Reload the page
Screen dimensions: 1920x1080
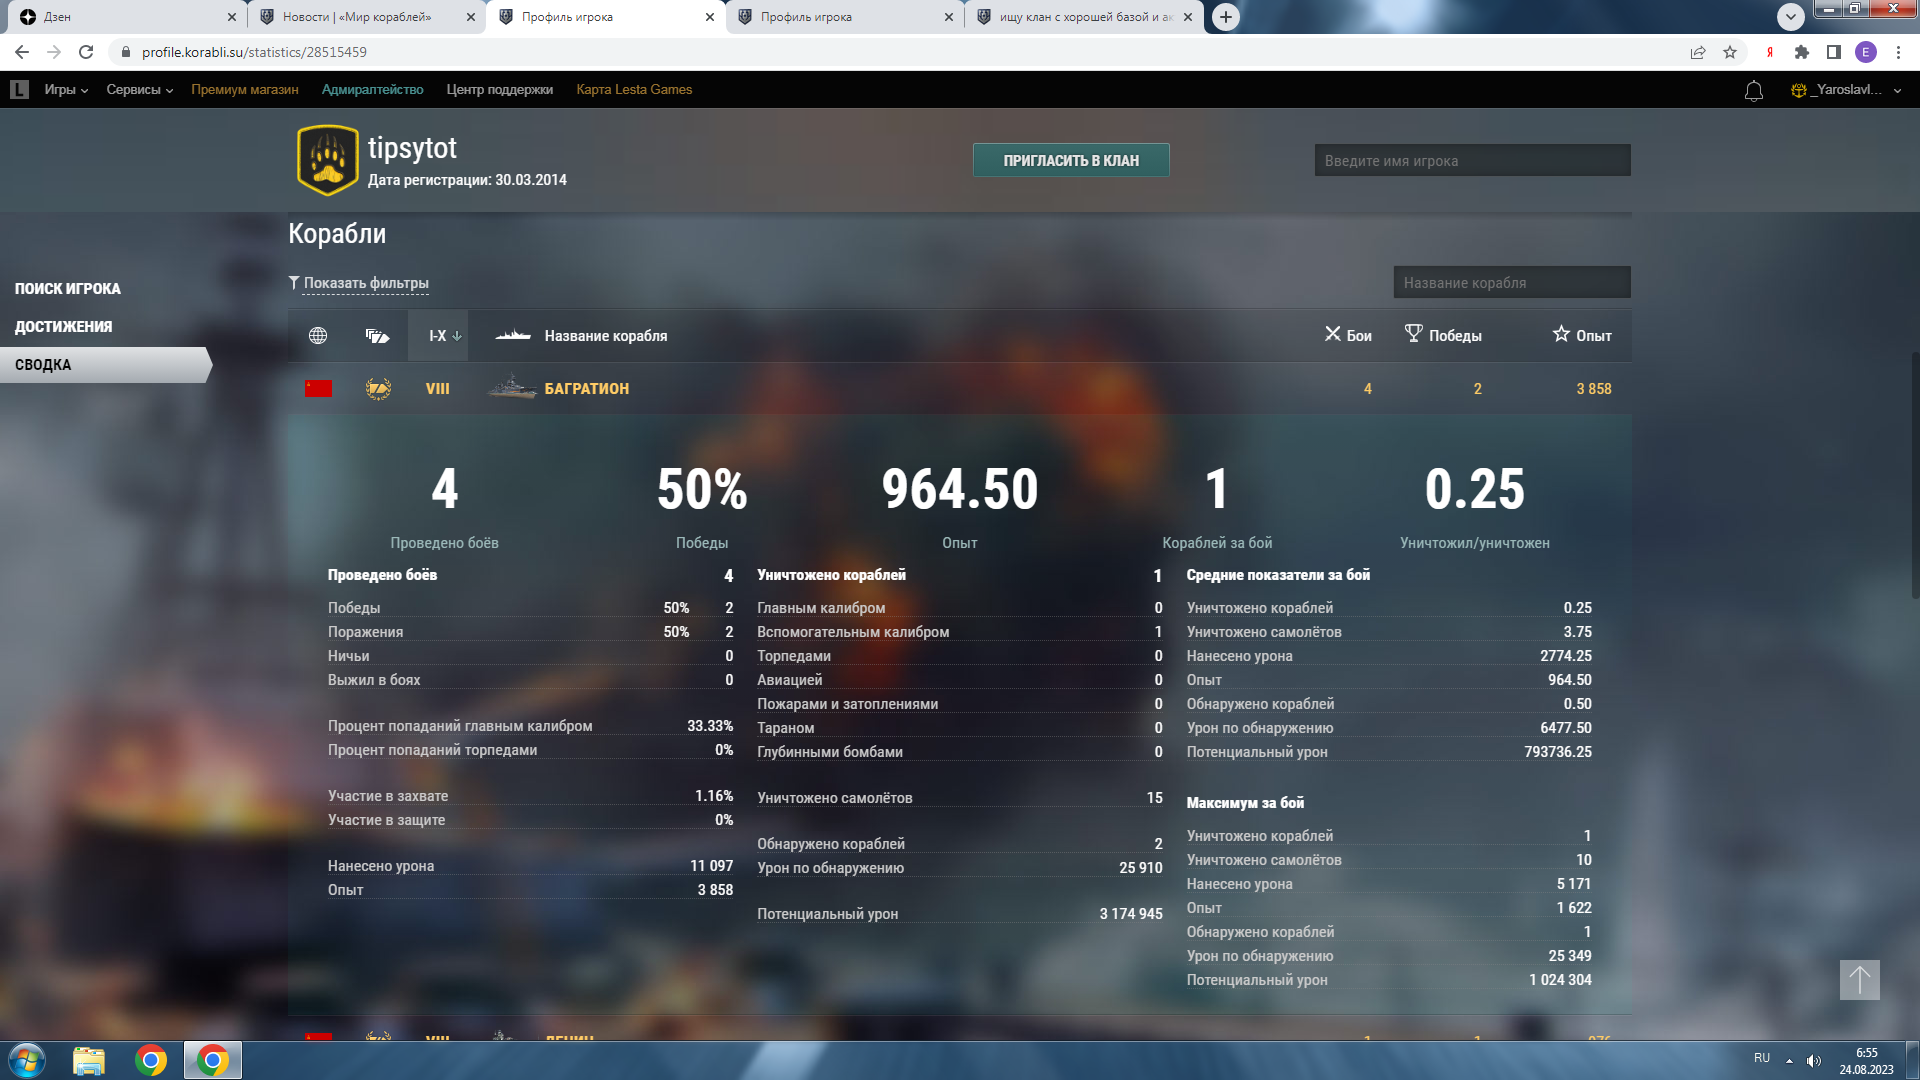pos(86,52)
